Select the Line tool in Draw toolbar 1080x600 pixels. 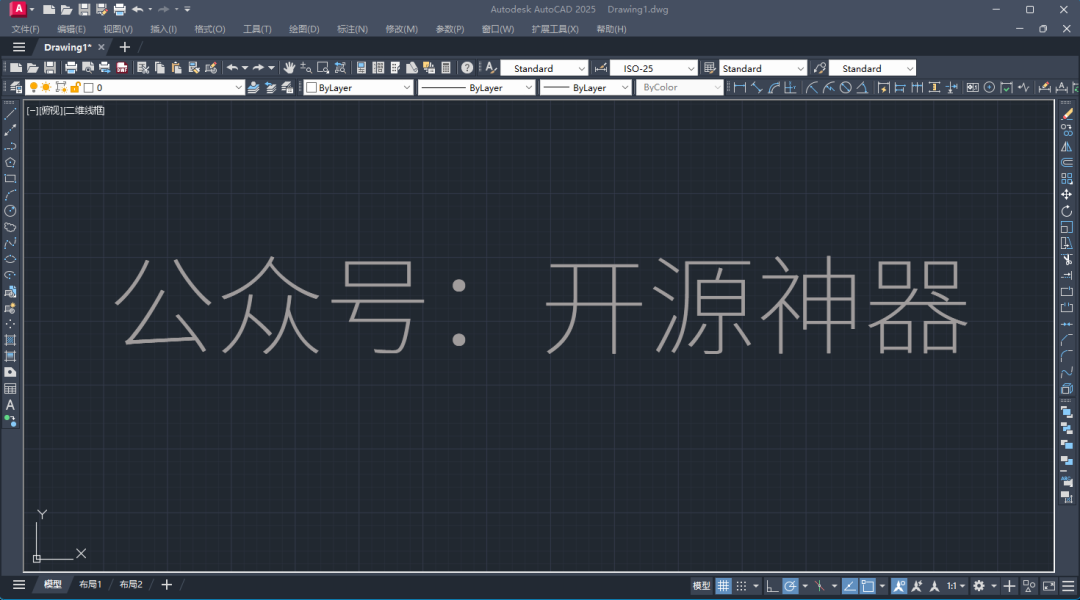(10, 114)
